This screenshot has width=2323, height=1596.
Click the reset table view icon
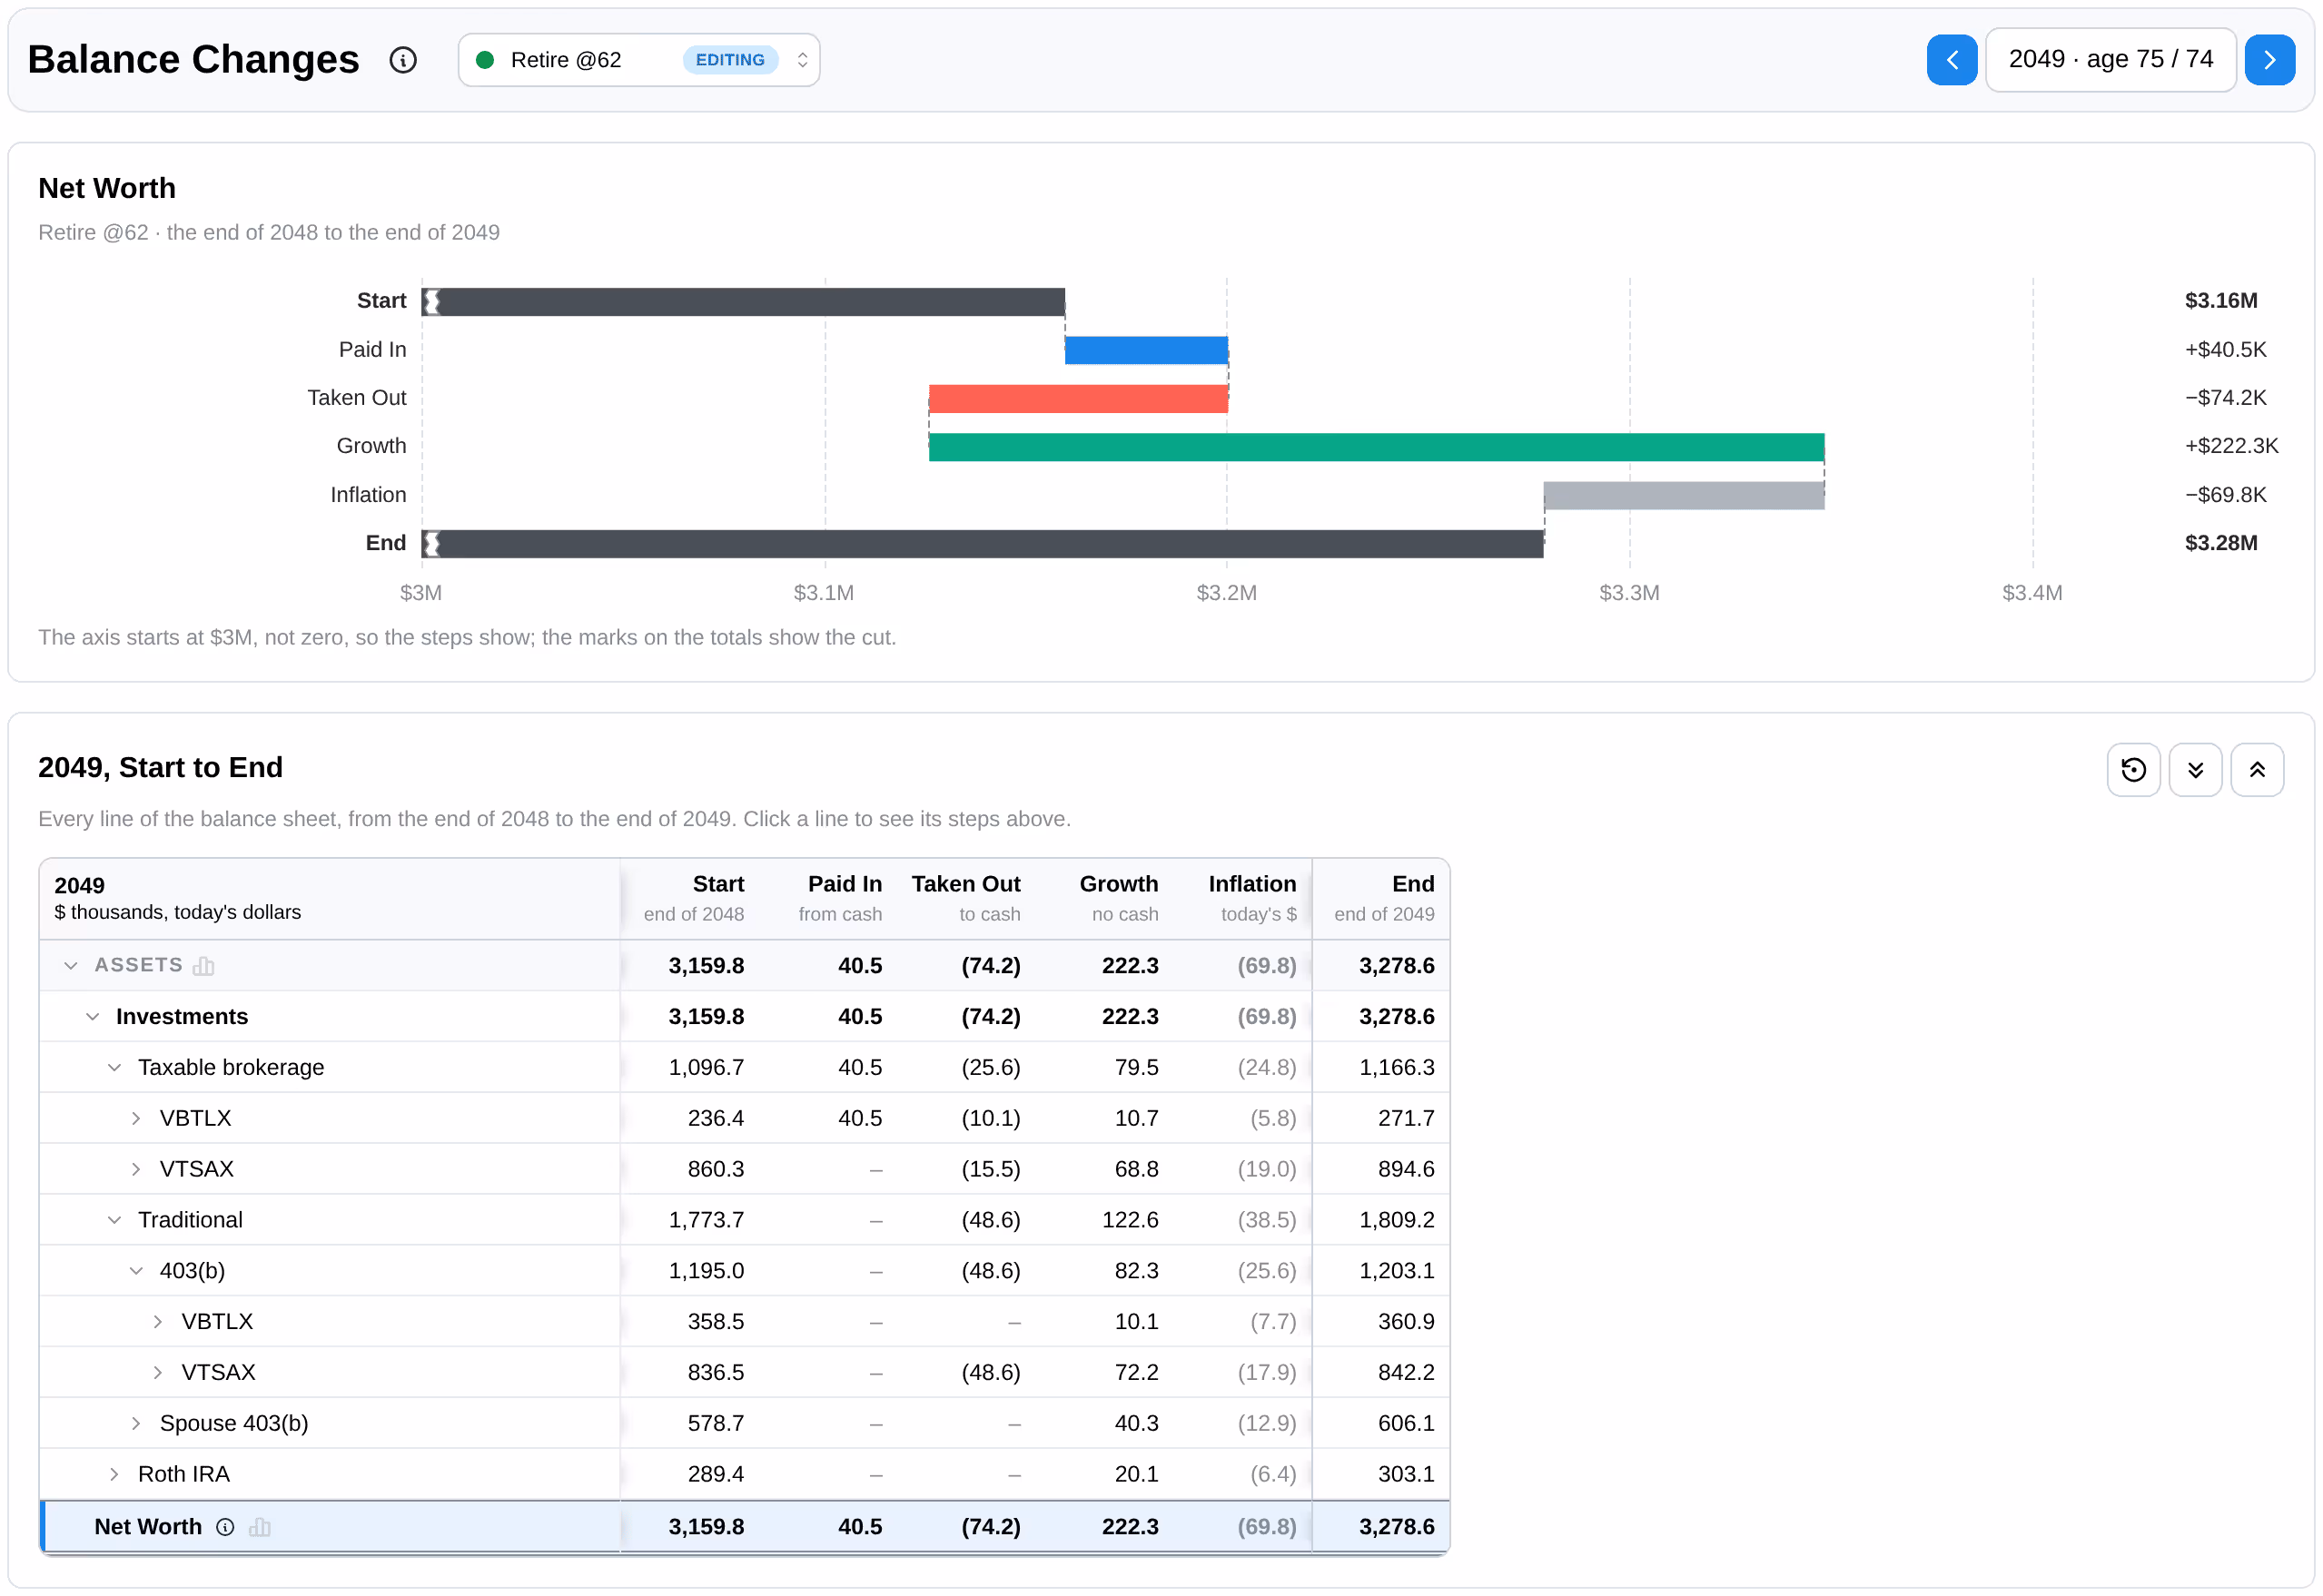2133,769
